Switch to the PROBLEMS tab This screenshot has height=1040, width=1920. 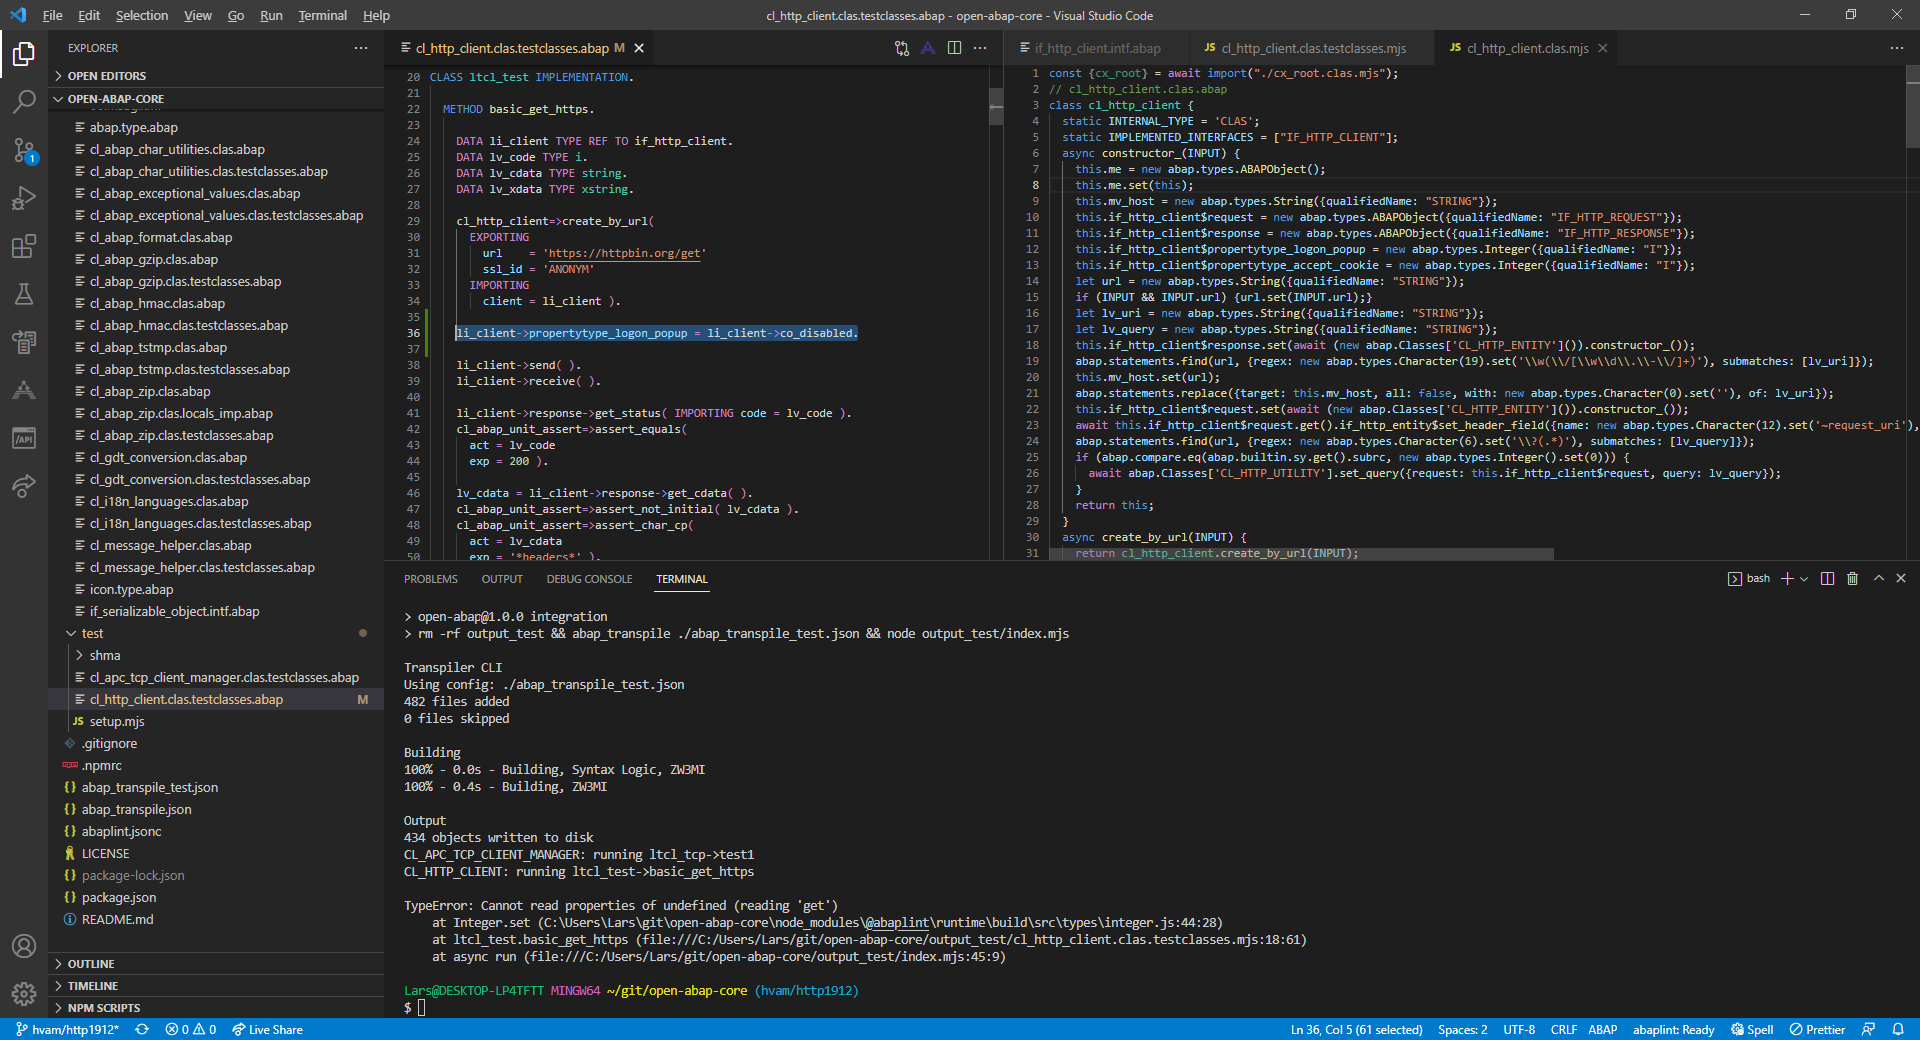point(430,579)
